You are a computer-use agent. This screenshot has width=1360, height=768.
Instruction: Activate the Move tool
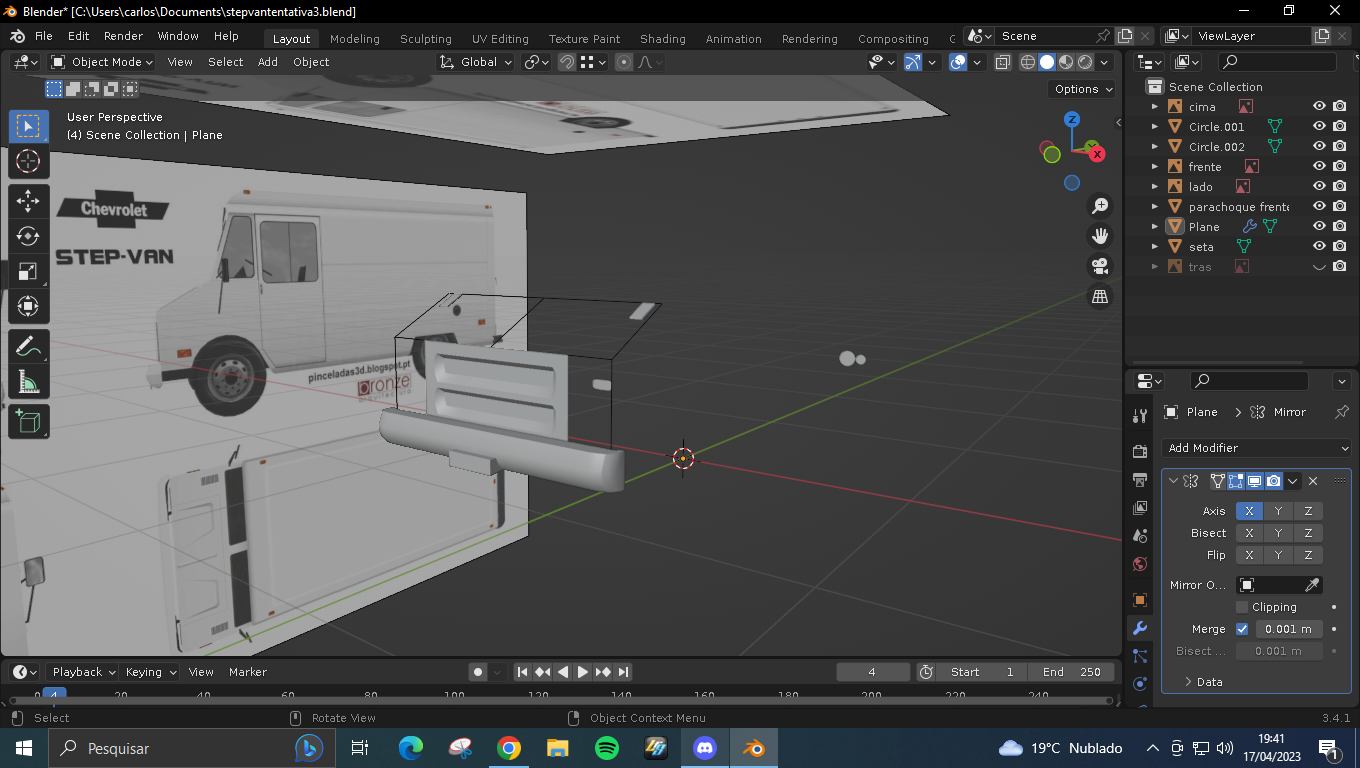click(x=28, y=201)
